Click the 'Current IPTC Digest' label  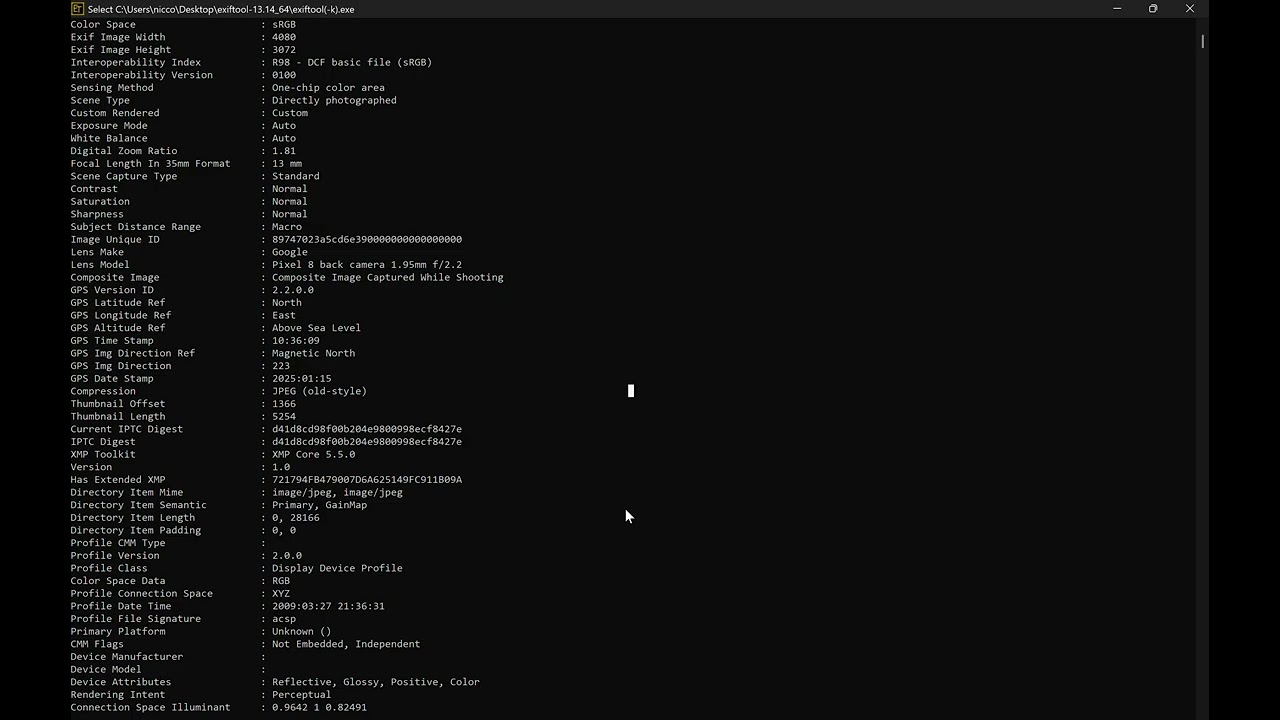[127, 429]
